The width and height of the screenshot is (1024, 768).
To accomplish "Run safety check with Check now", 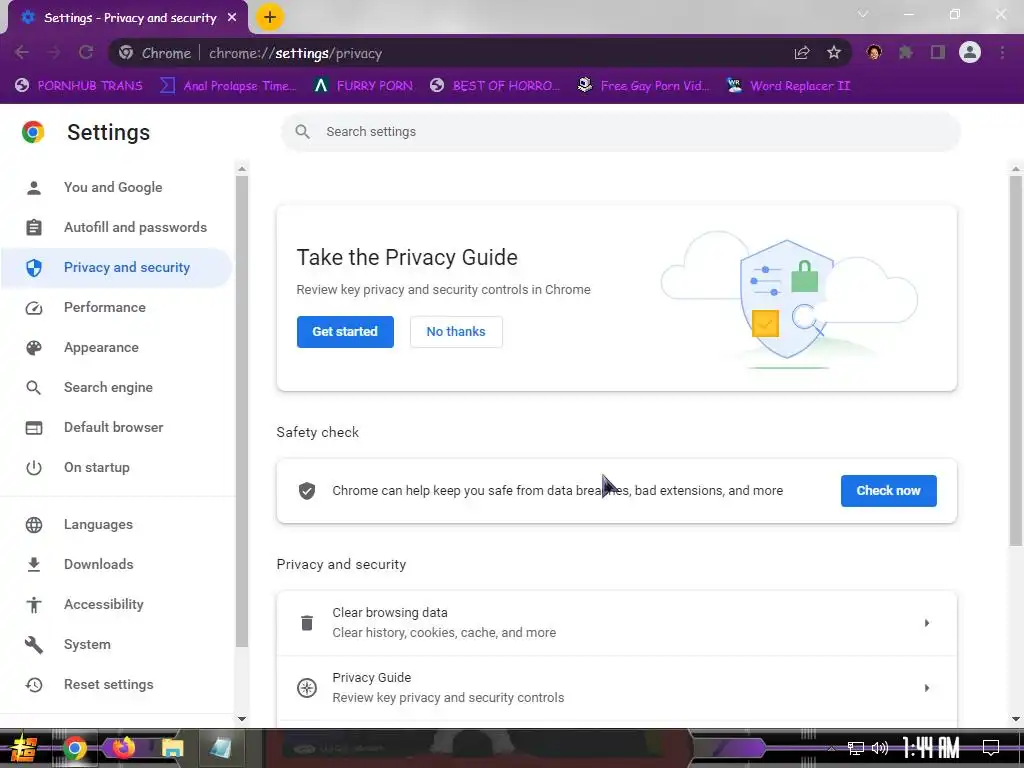I will [x=888, y=491].
